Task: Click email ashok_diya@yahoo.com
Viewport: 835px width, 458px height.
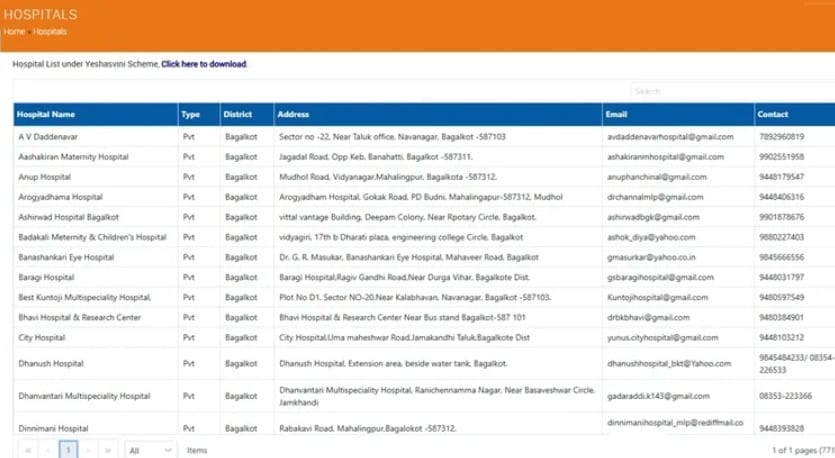Action: pos(651,238)
